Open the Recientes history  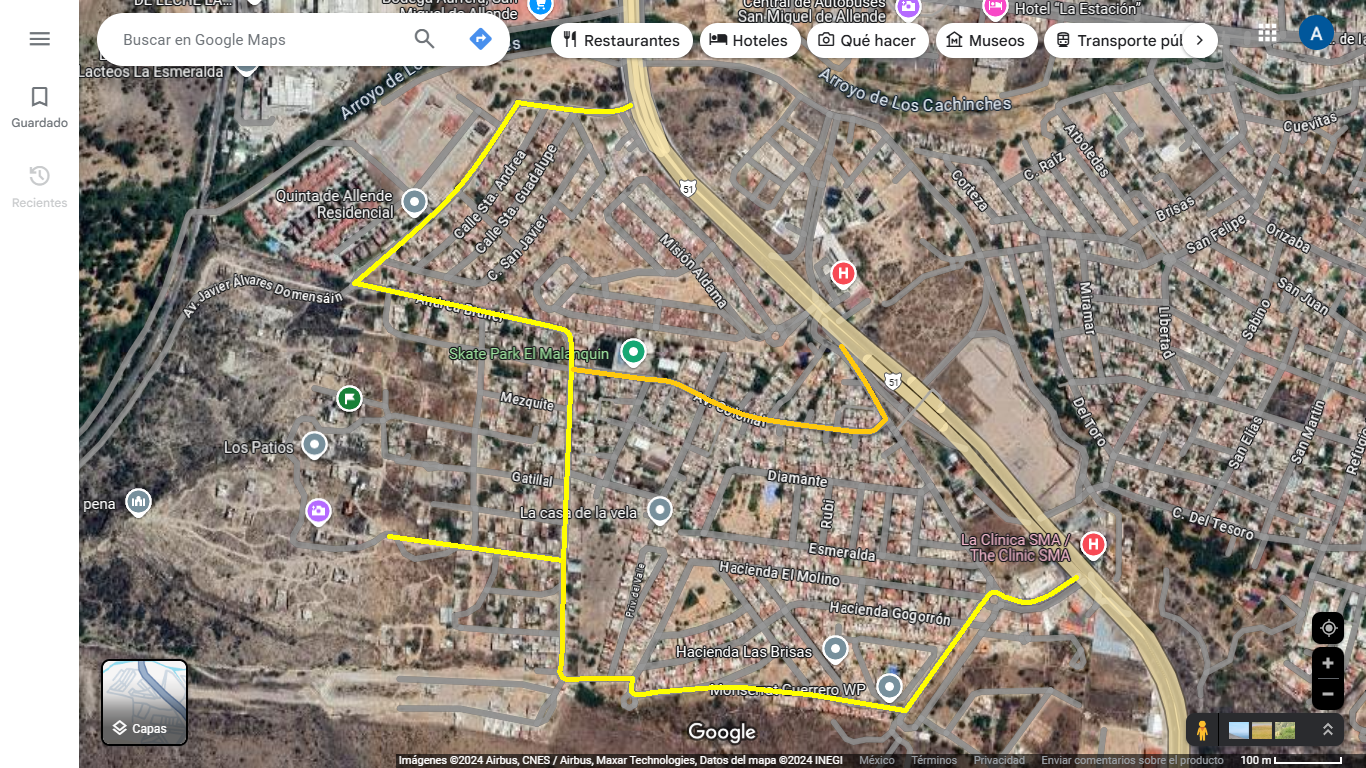click(39, 187)
